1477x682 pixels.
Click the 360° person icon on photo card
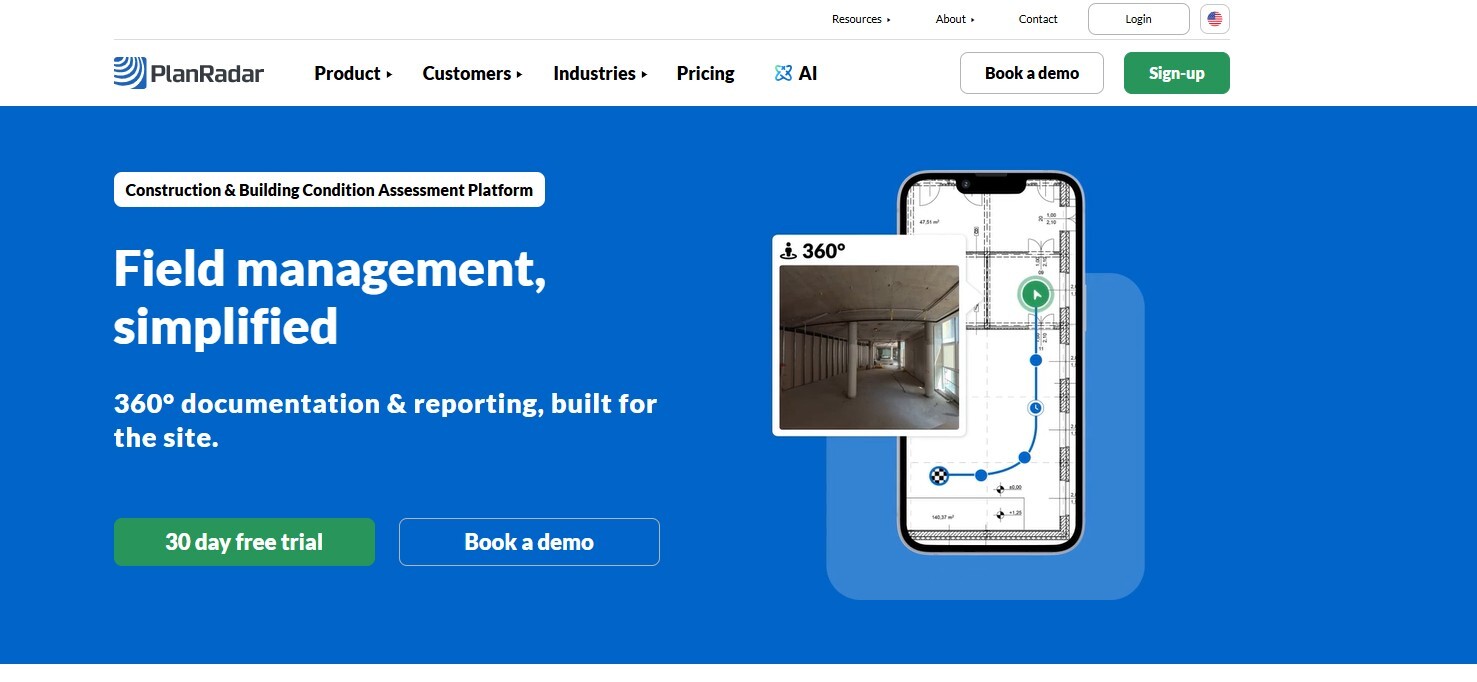[789, 251]
